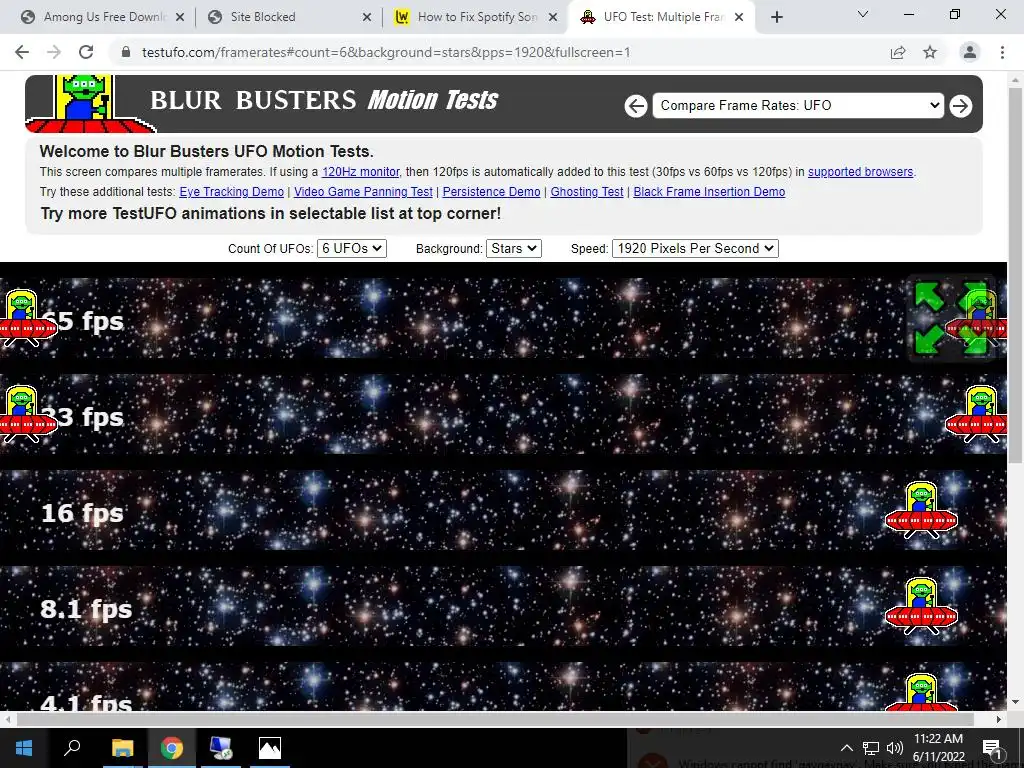Open the 120Hz monitor link
The width and height of the screenshot is (1024, 768).
click(360, 172)
